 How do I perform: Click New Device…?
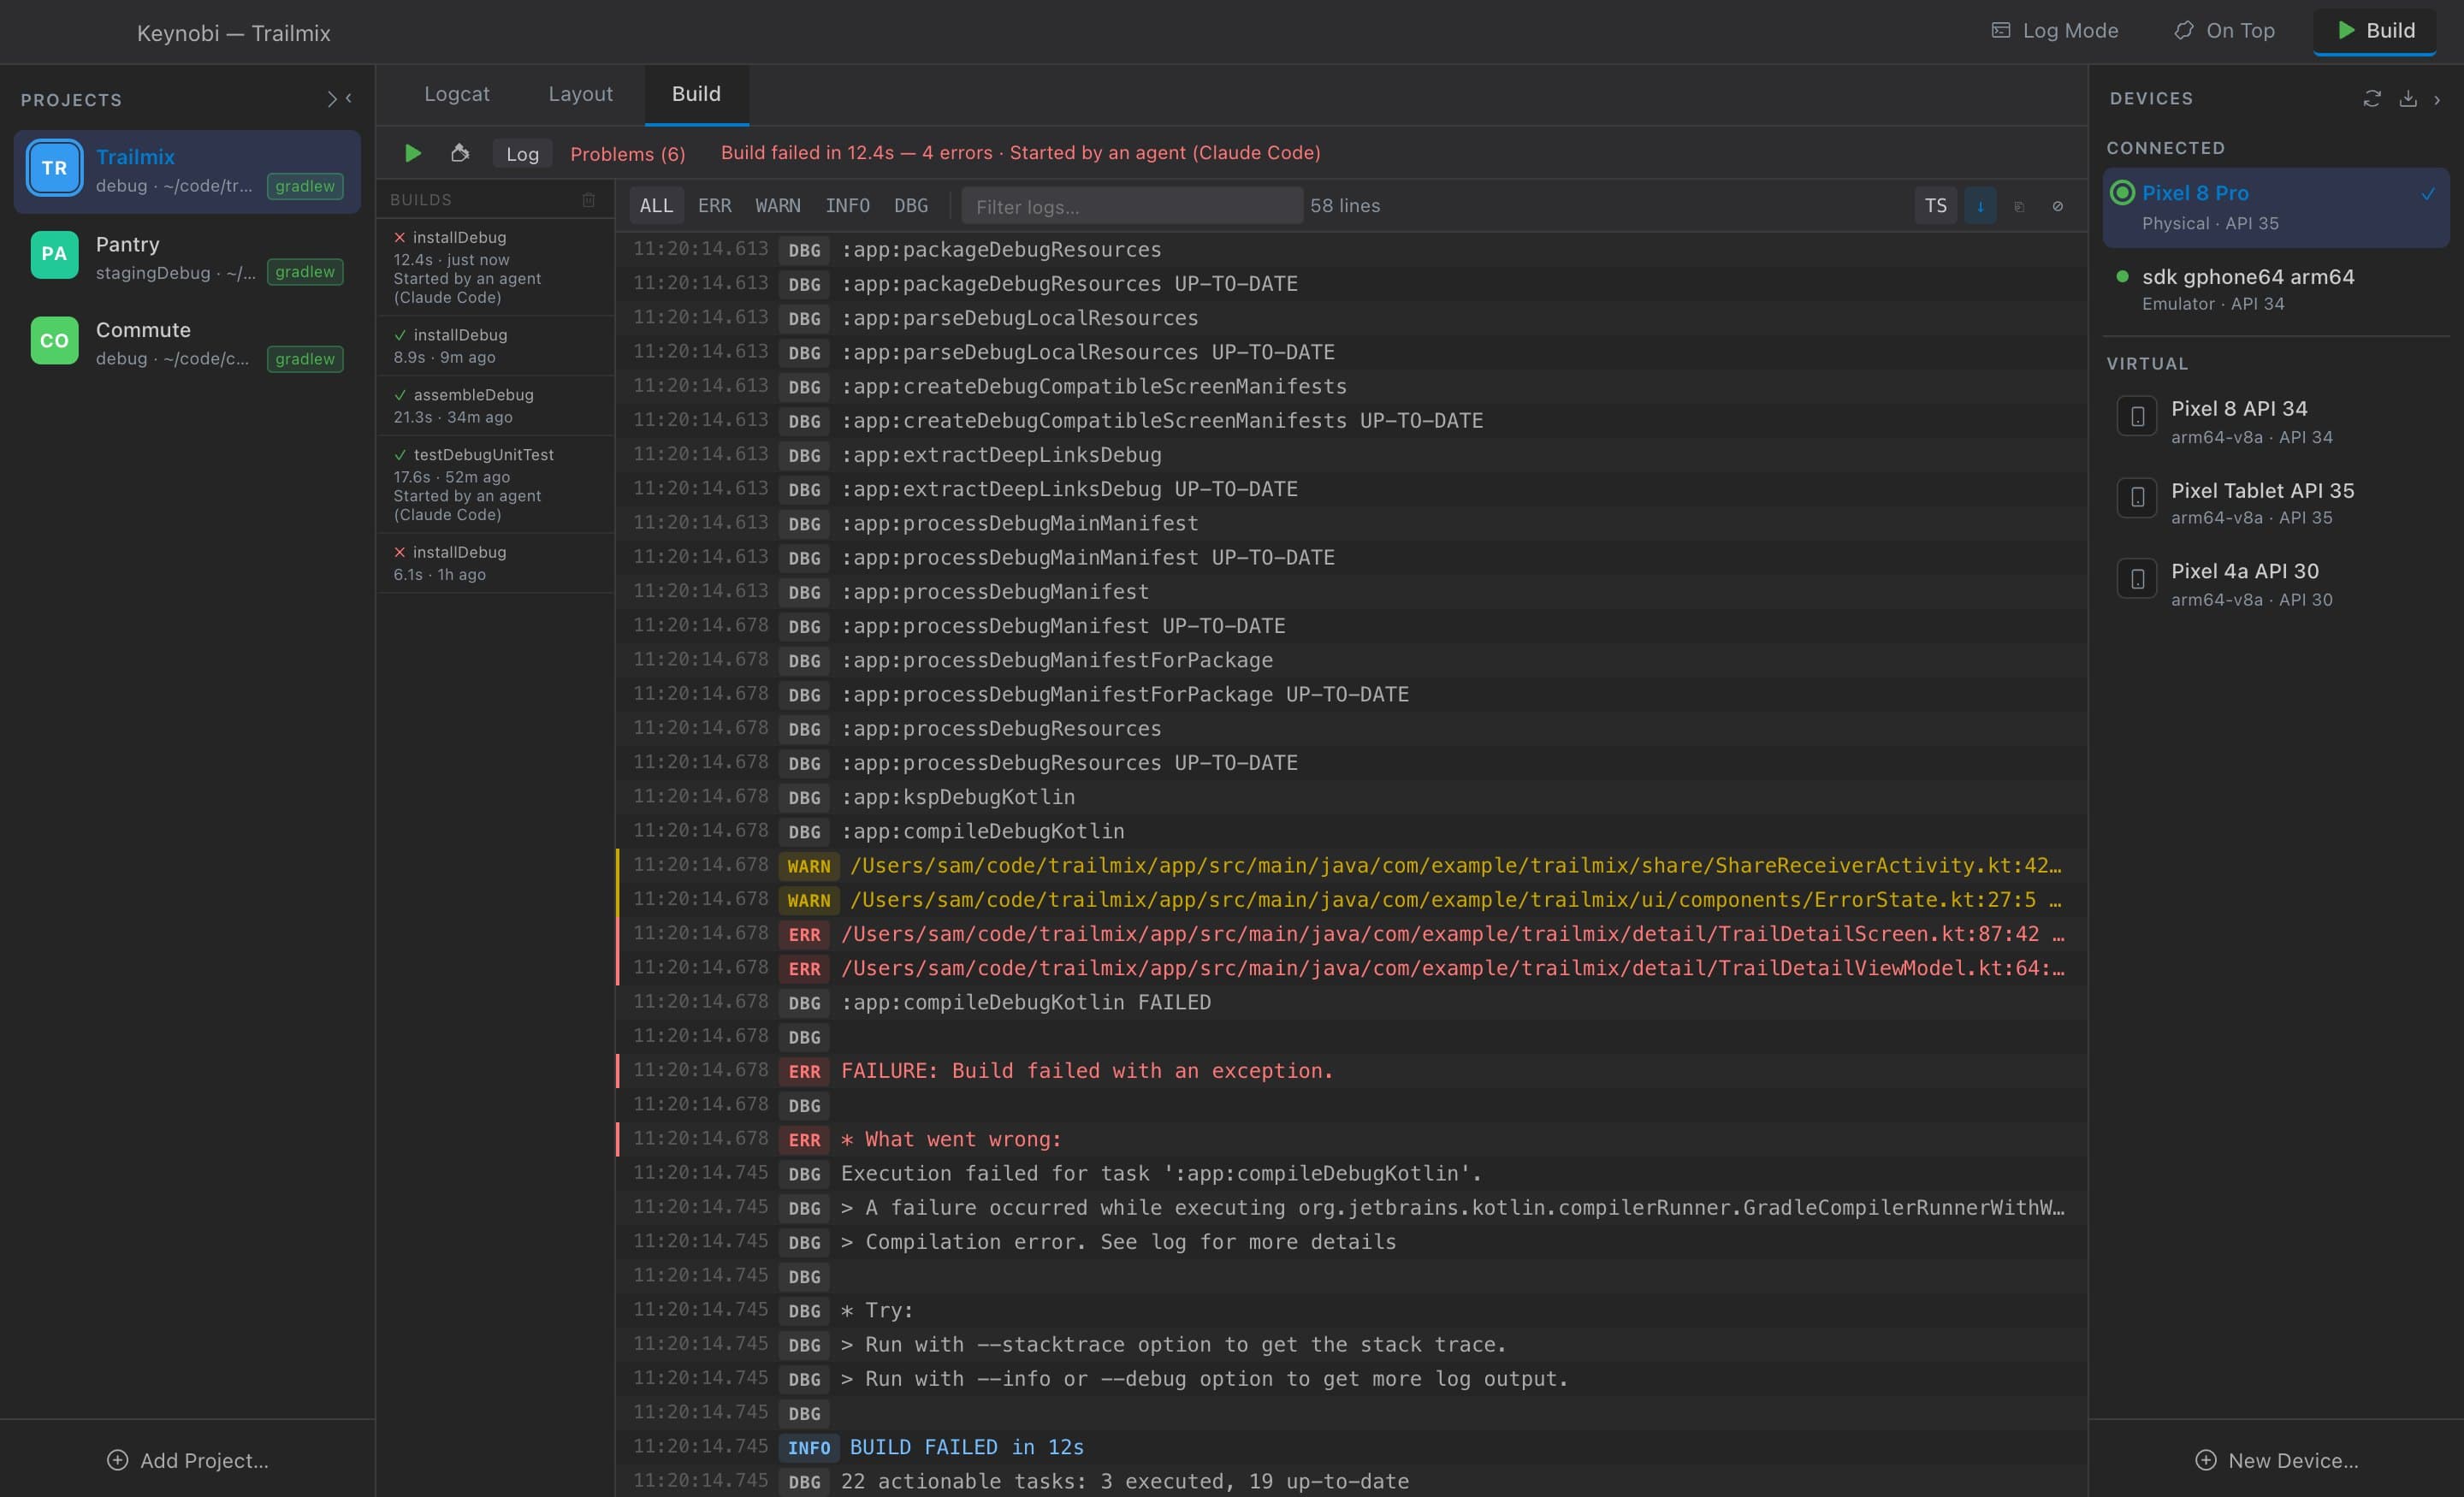click(2276, 1460)
